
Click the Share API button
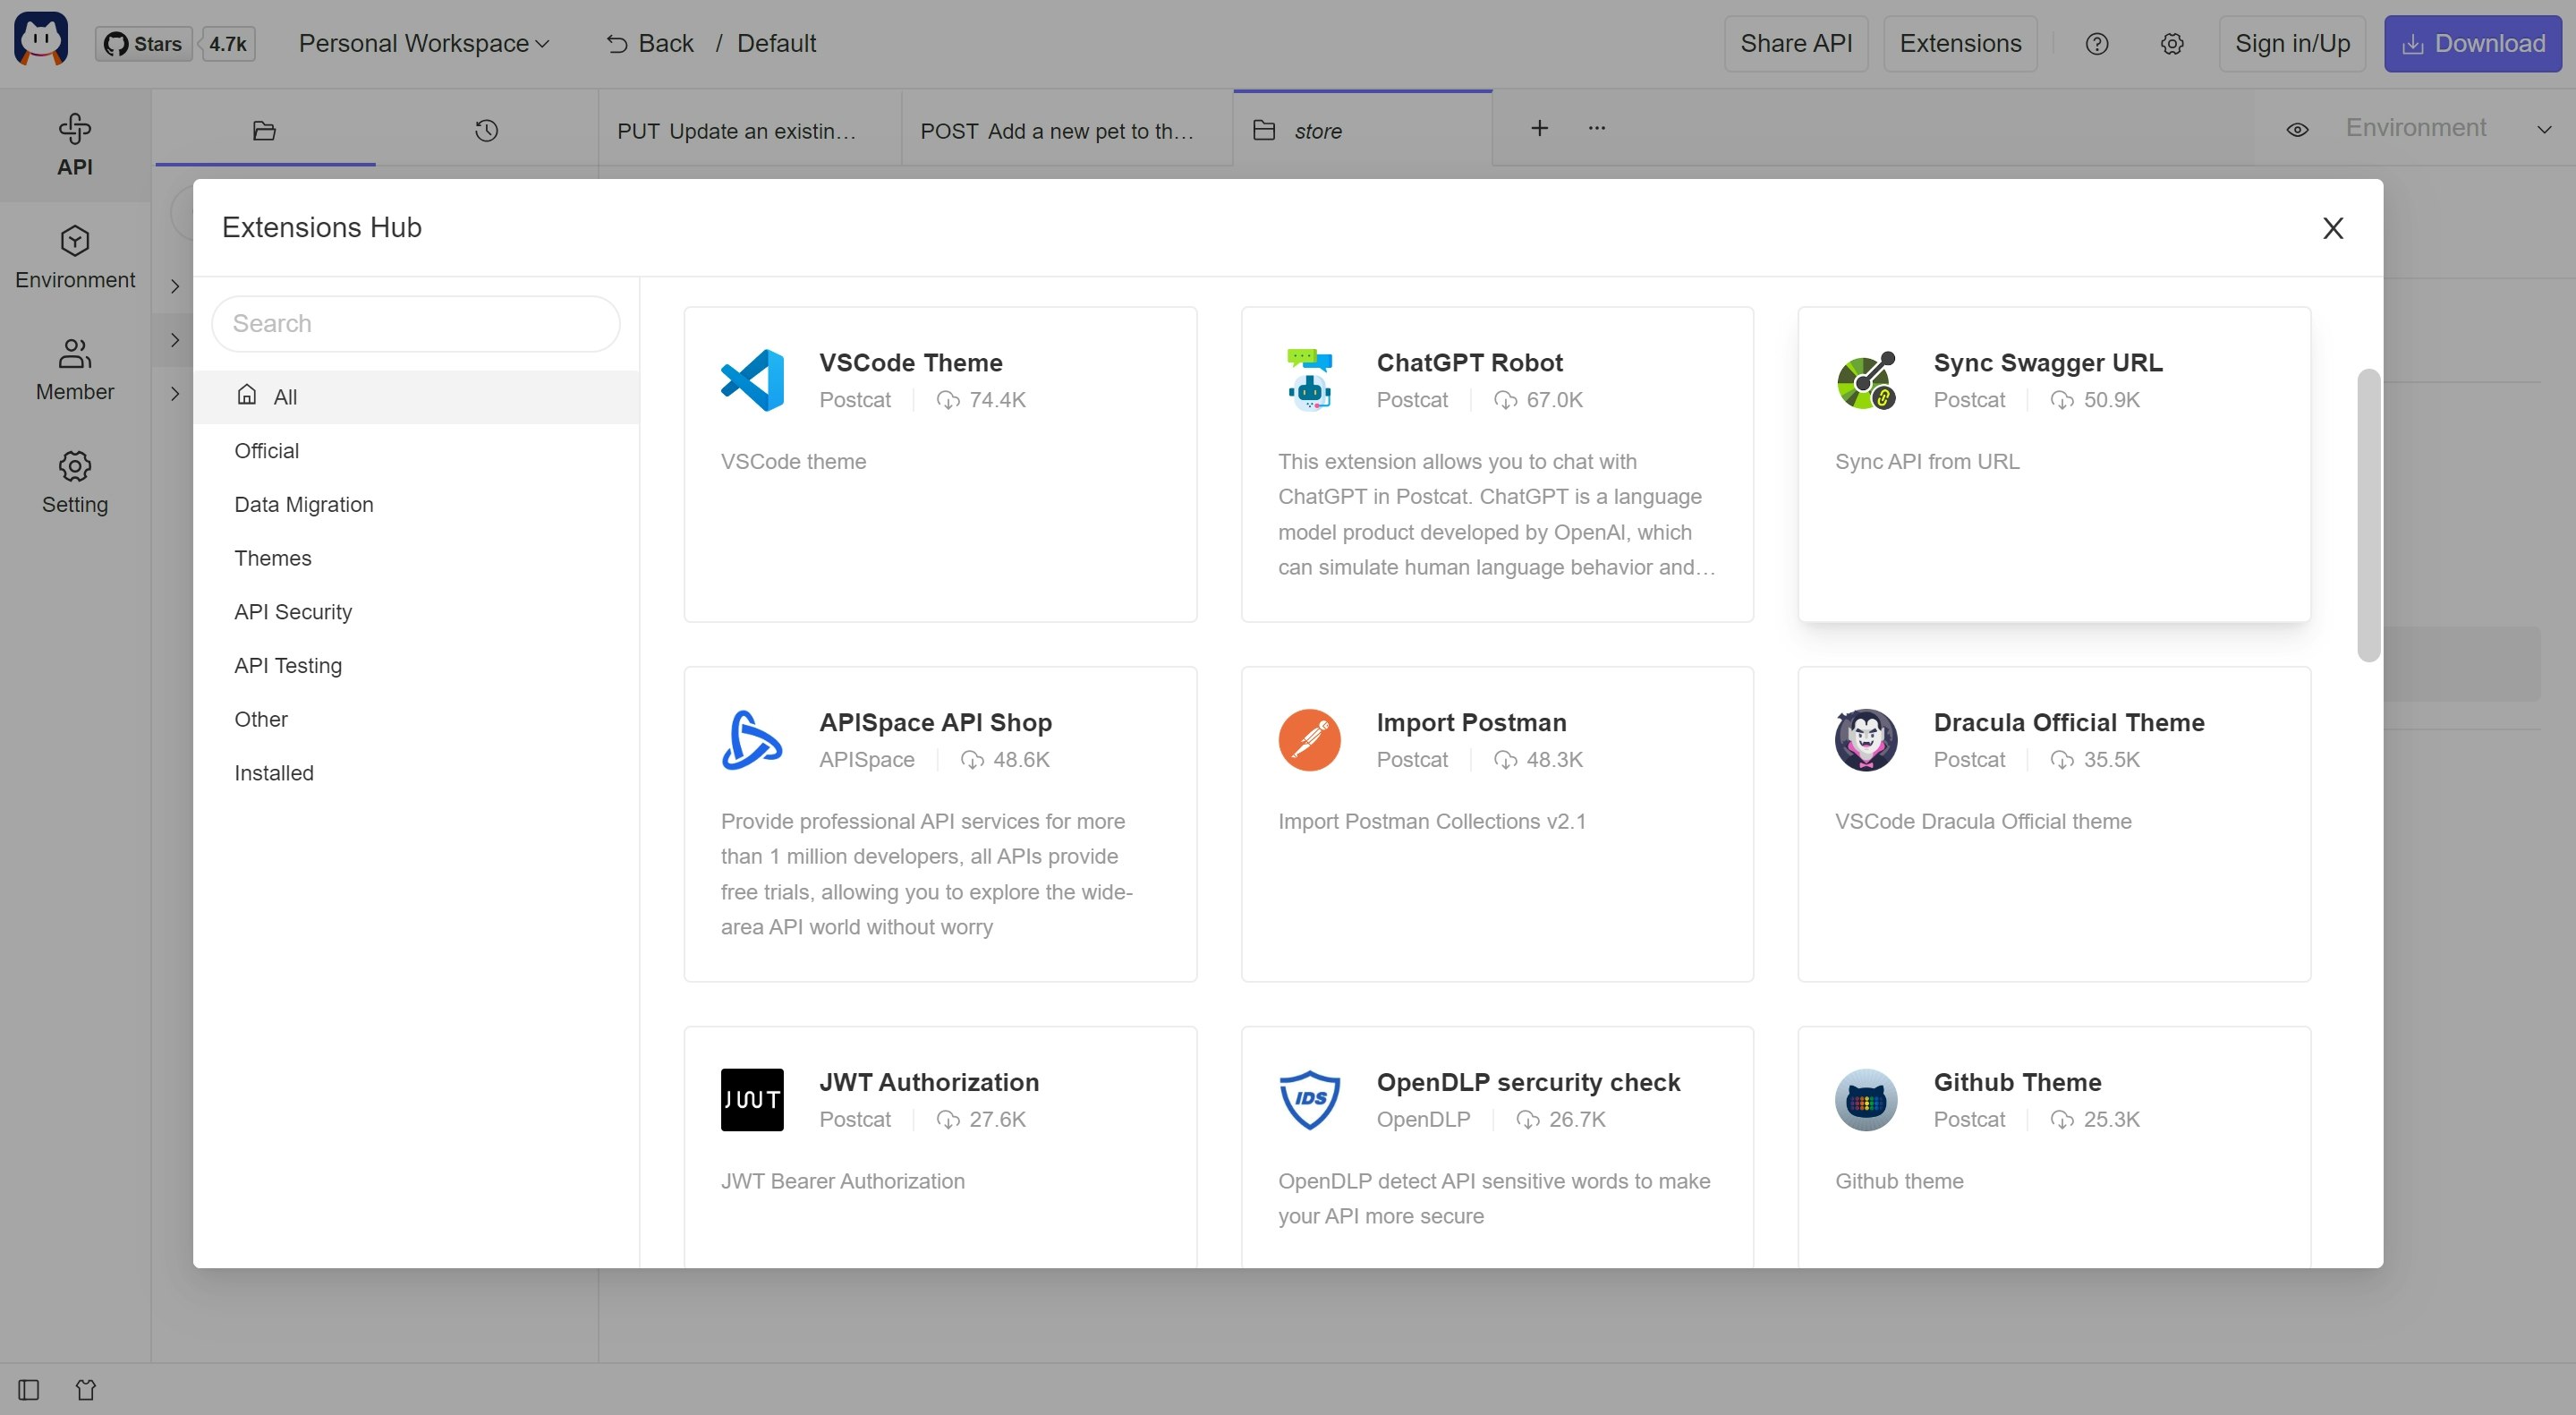coord(1796,44)
